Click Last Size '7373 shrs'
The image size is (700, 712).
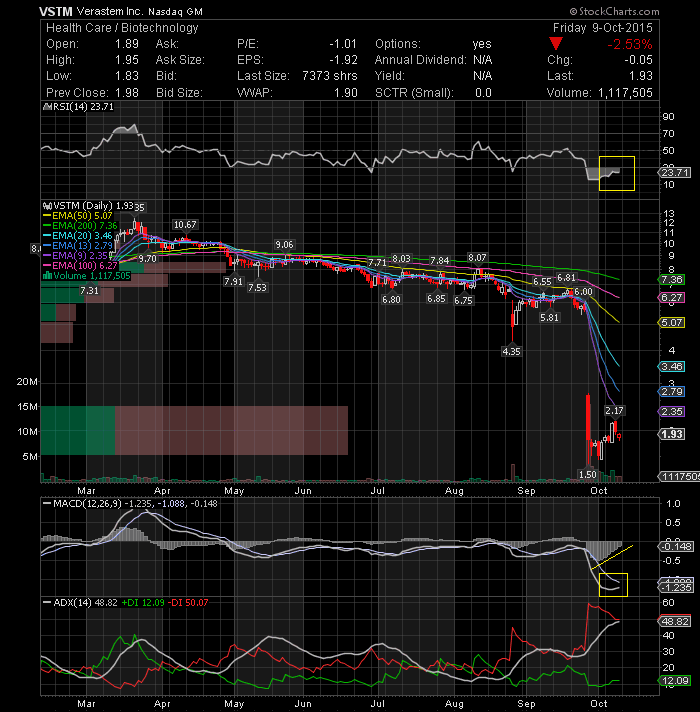(x=330, y=76)
